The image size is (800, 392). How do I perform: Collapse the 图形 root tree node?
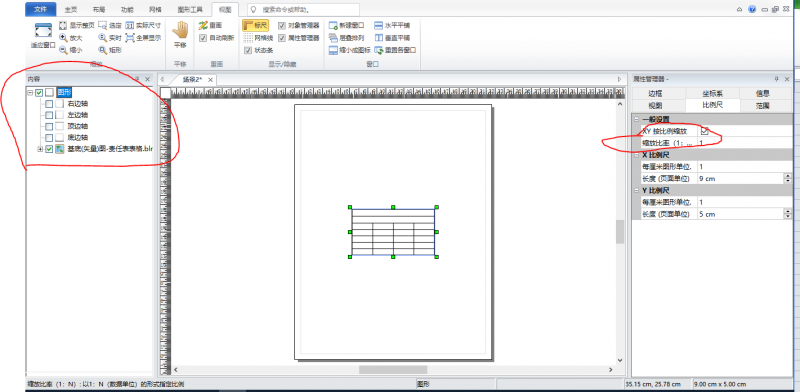click(30, 92)
